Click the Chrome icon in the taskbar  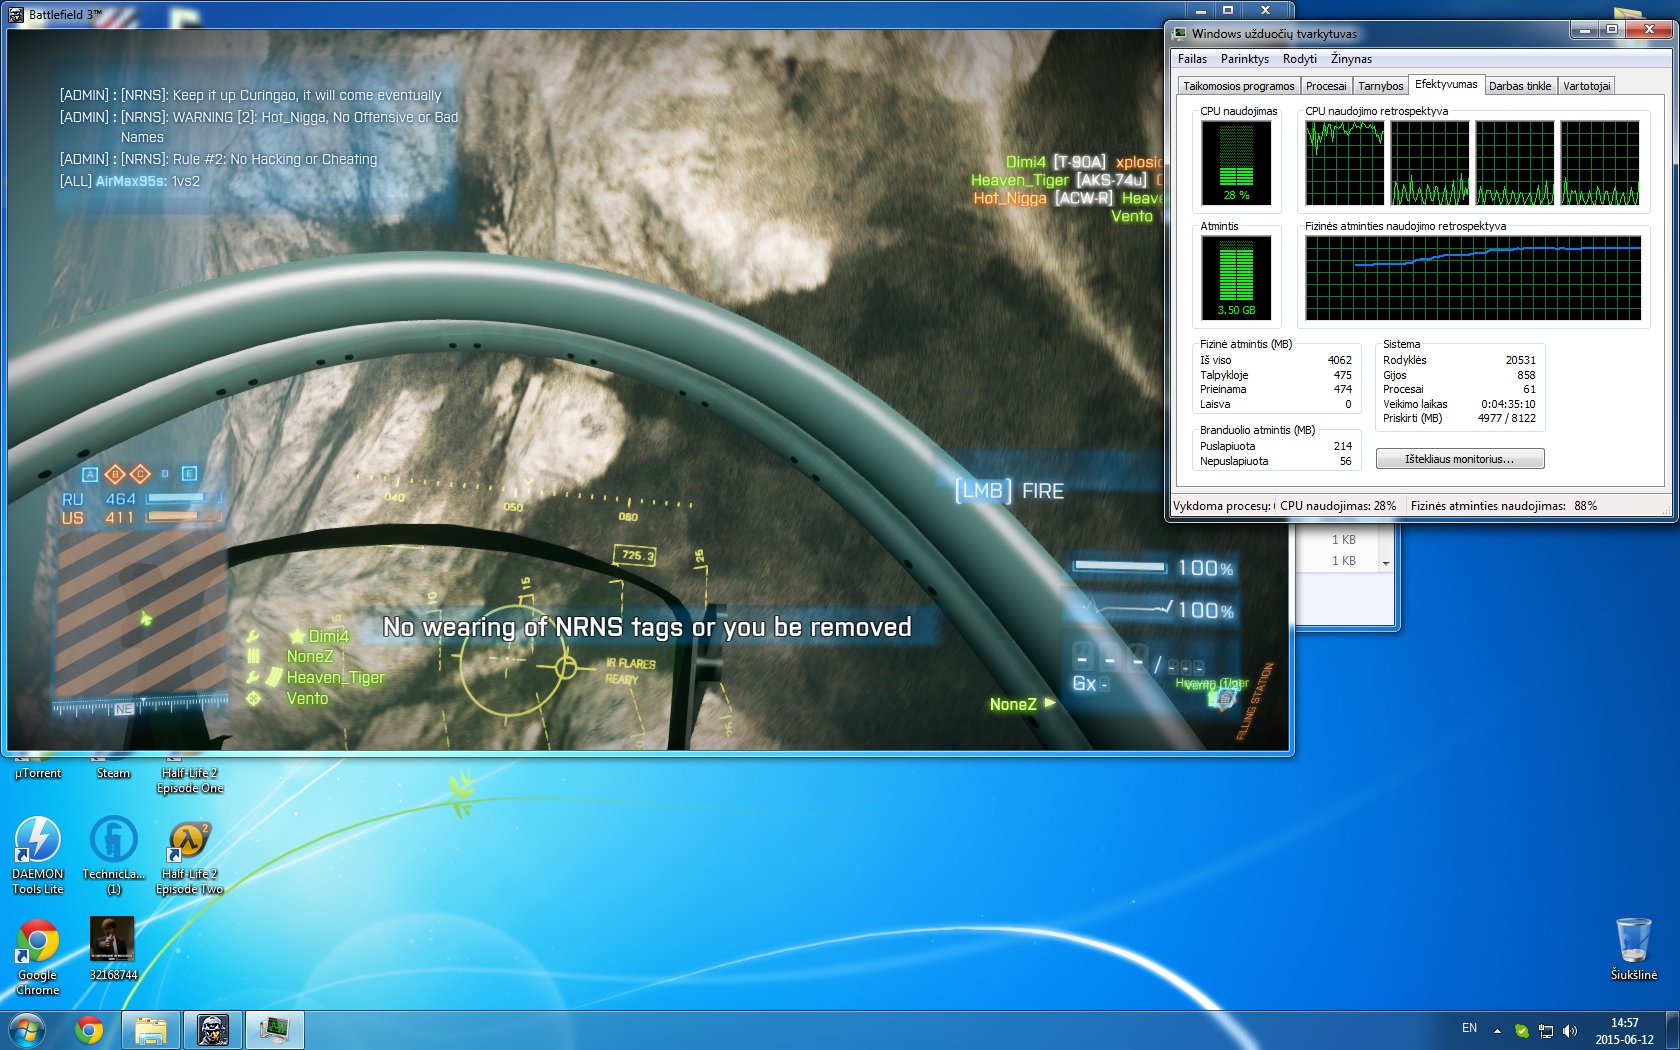(89, 1030)
